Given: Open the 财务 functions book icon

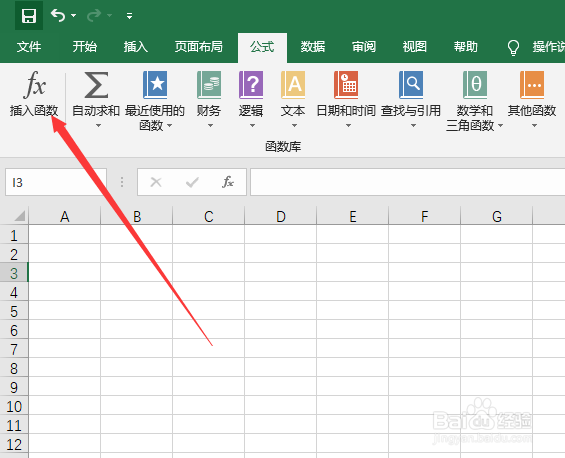Looking at the screenshot, I should click(209, 85).
